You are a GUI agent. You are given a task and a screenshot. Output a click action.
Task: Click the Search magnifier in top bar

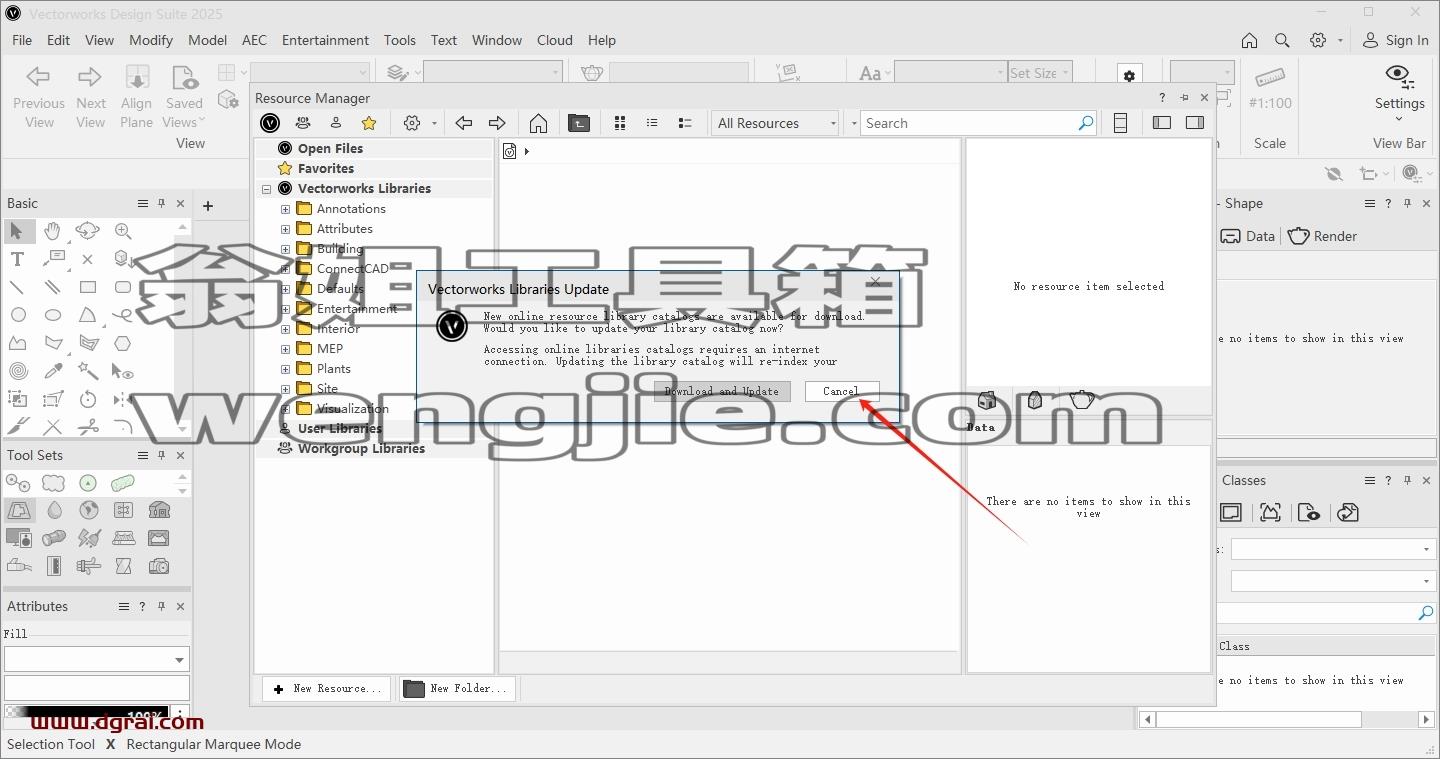coord(1282,40)
